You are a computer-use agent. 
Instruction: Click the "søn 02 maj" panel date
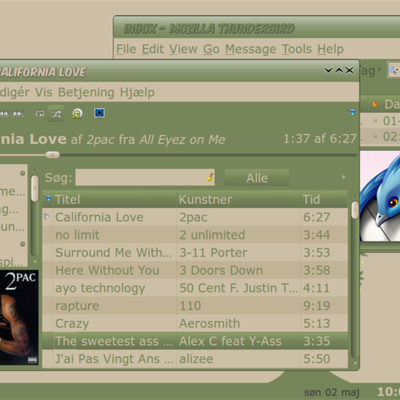(332, 392)
